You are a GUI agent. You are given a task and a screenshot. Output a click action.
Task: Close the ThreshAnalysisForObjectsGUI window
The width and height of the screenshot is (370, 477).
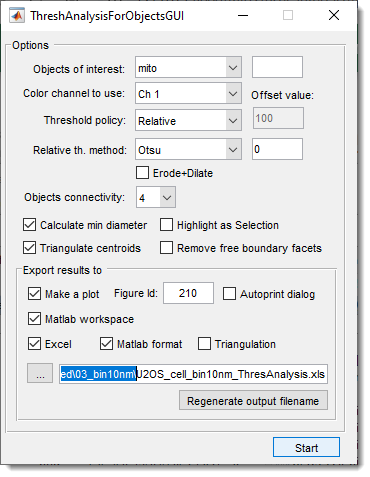pos(334,15)
